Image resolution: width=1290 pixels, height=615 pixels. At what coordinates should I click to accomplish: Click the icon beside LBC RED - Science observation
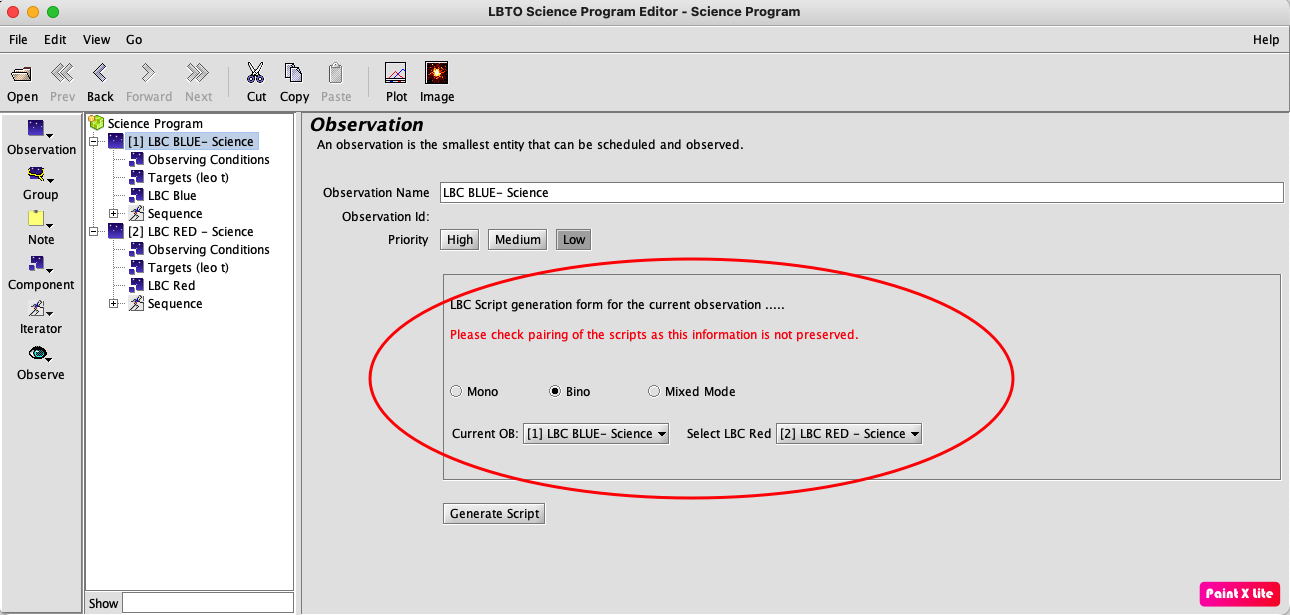pyautogui.click(x=116, y=231)
